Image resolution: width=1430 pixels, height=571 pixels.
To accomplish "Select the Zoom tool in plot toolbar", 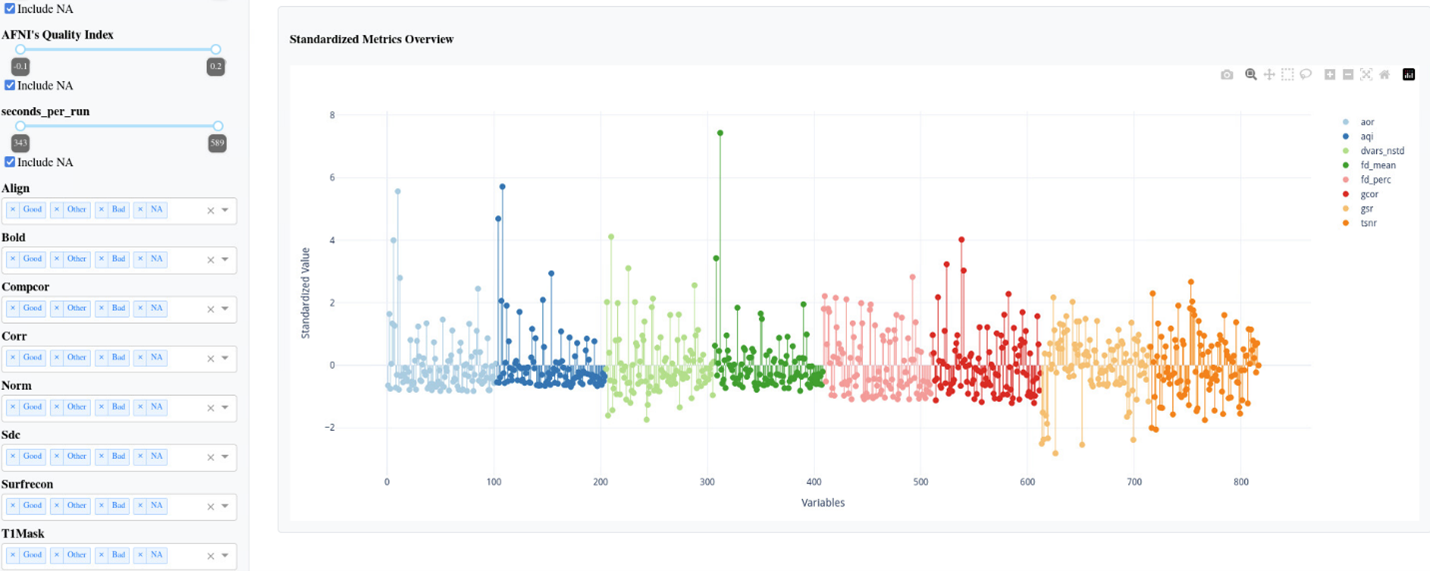I will tap(1251, 75).
